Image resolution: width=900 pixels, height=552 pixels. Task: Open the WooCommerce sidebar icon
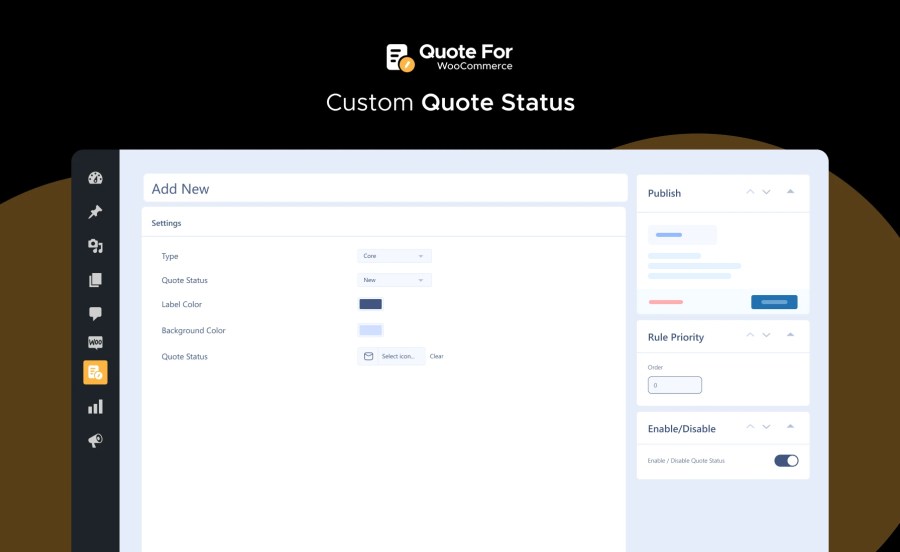pos(95,342)
